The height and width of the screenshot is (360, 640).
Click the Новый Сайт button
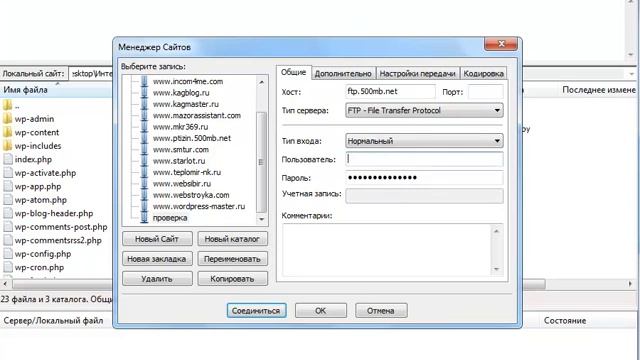click(x=157, y=239)
